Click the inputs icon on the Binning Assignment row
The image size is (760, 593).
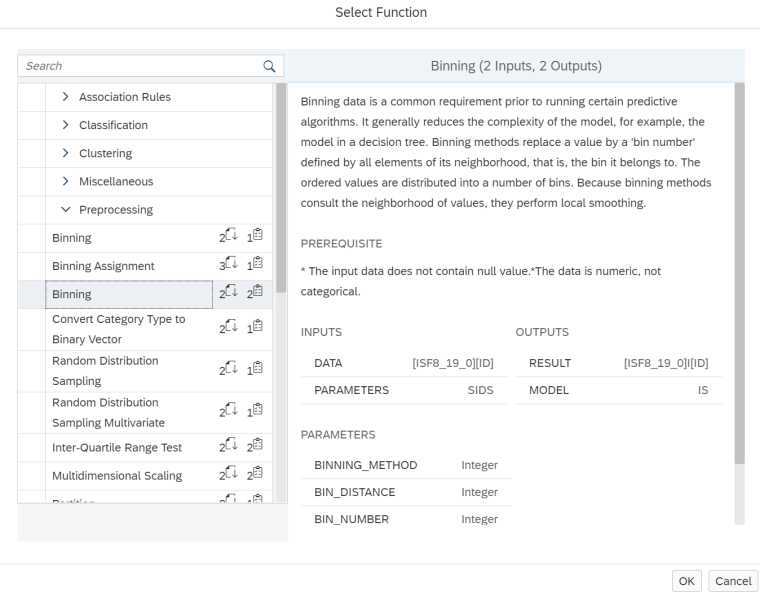click(x=229, y=266)
